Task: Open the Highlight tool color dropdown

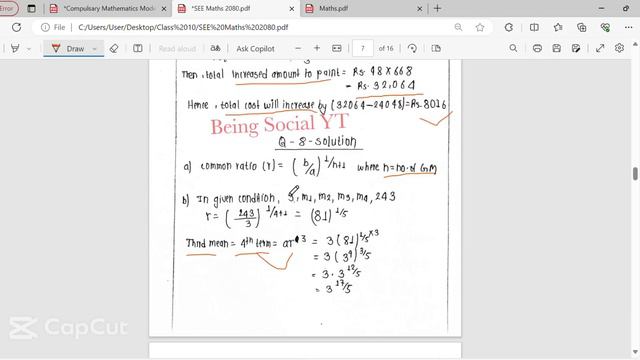Action: [29, 49]
